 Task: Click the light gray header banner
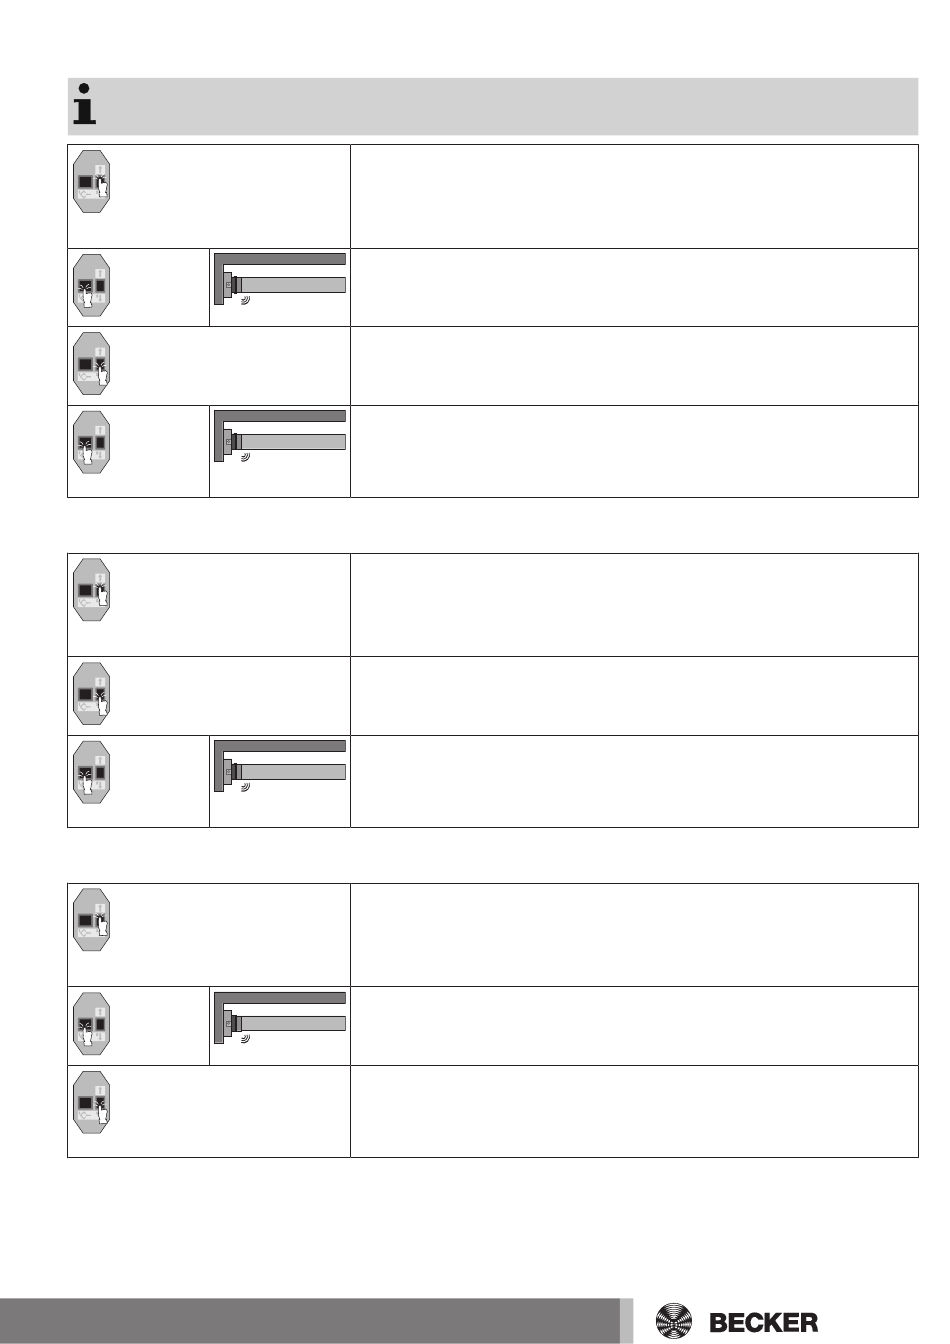point(493,106)
